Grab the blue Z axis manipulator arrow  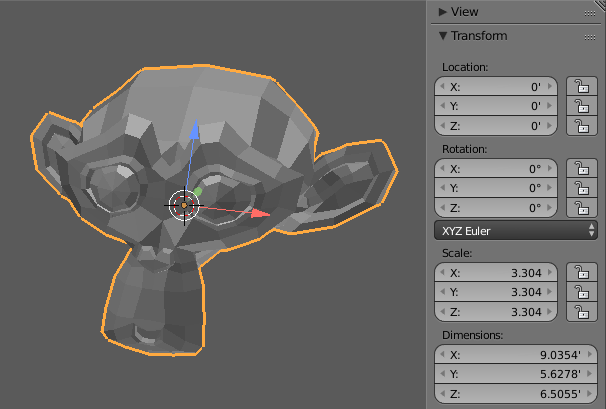(194, 130)
